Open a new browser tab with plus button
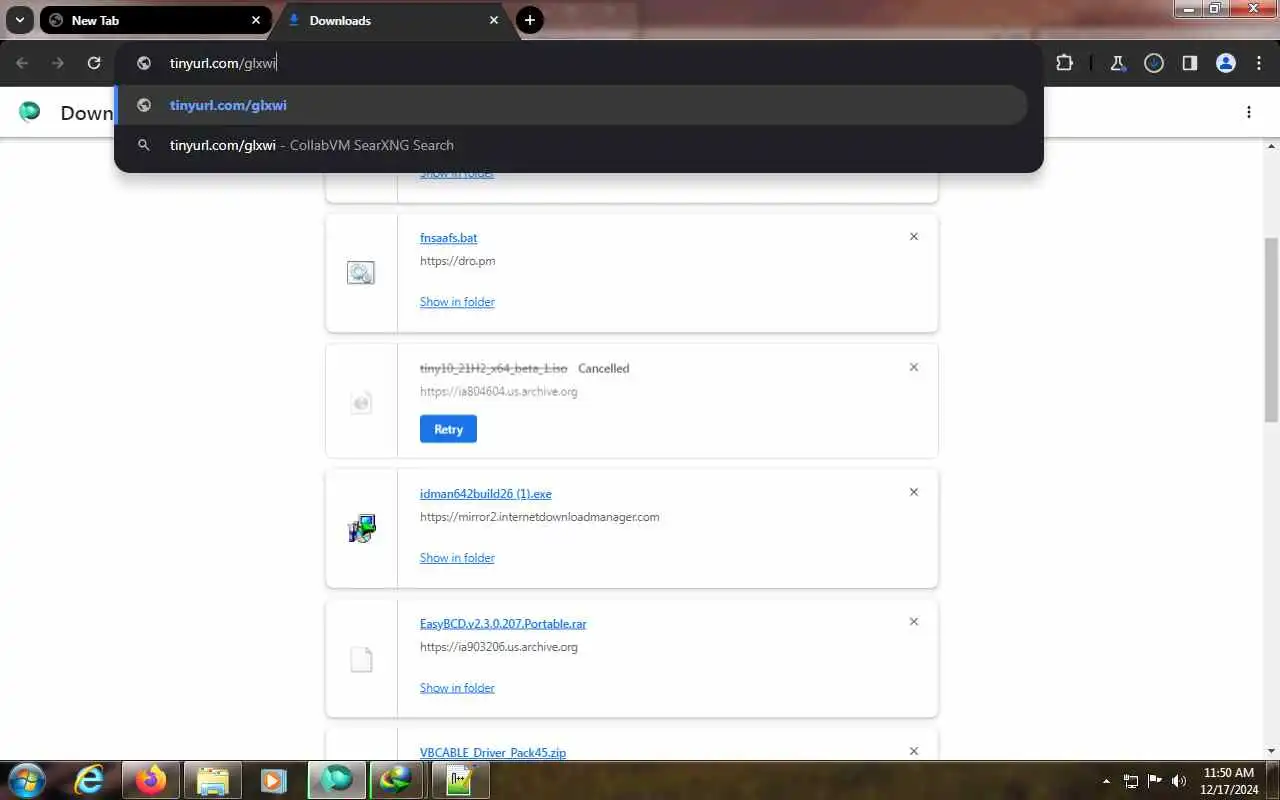Screen dimensions: 1280x800 [x=530, y=20]
